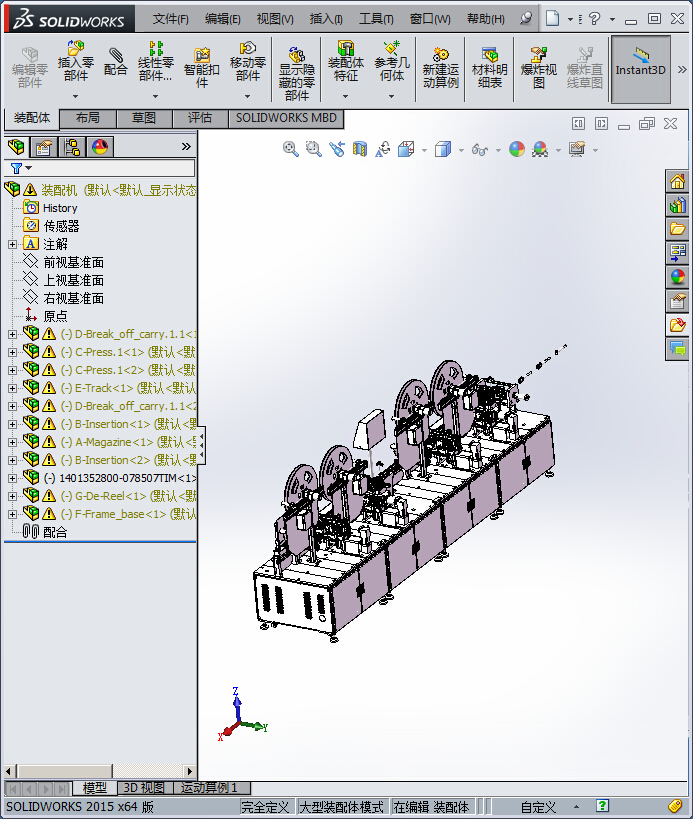Click Display Style cube icon
The width and height of the screenshot is (693, 819).
(x=443, y=149)
